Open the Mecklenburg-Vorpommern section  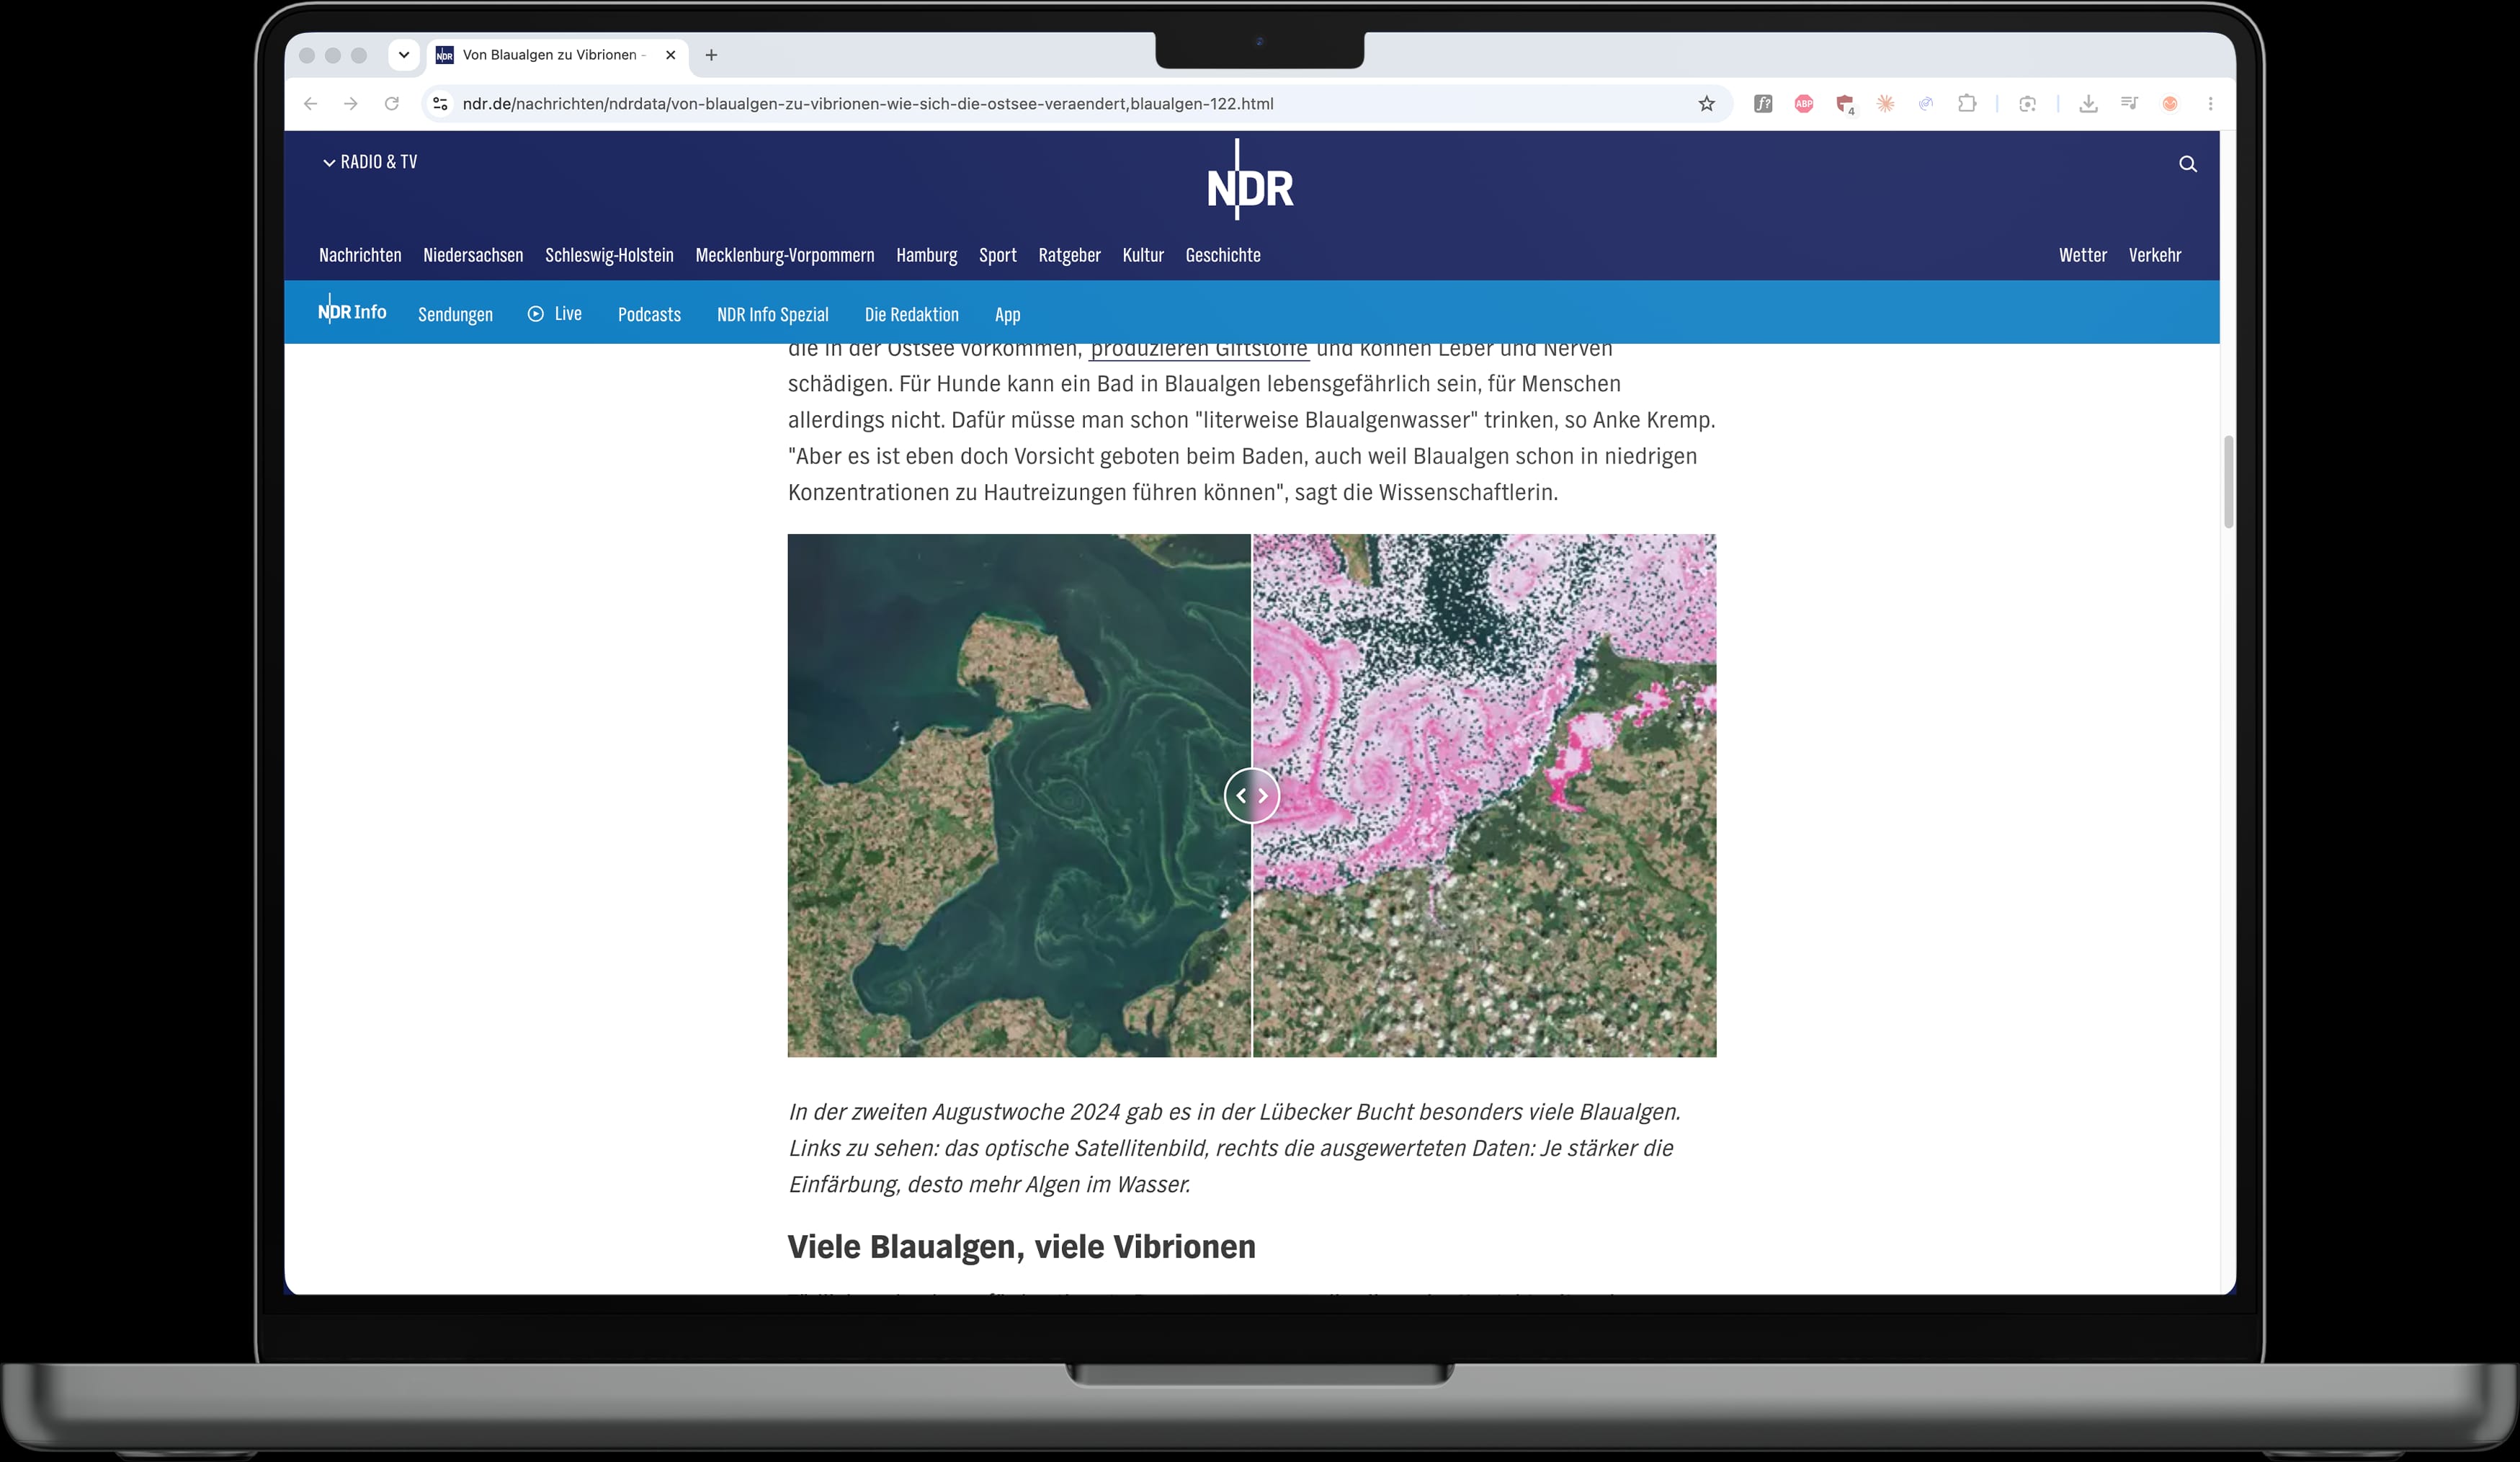point(785,255)
